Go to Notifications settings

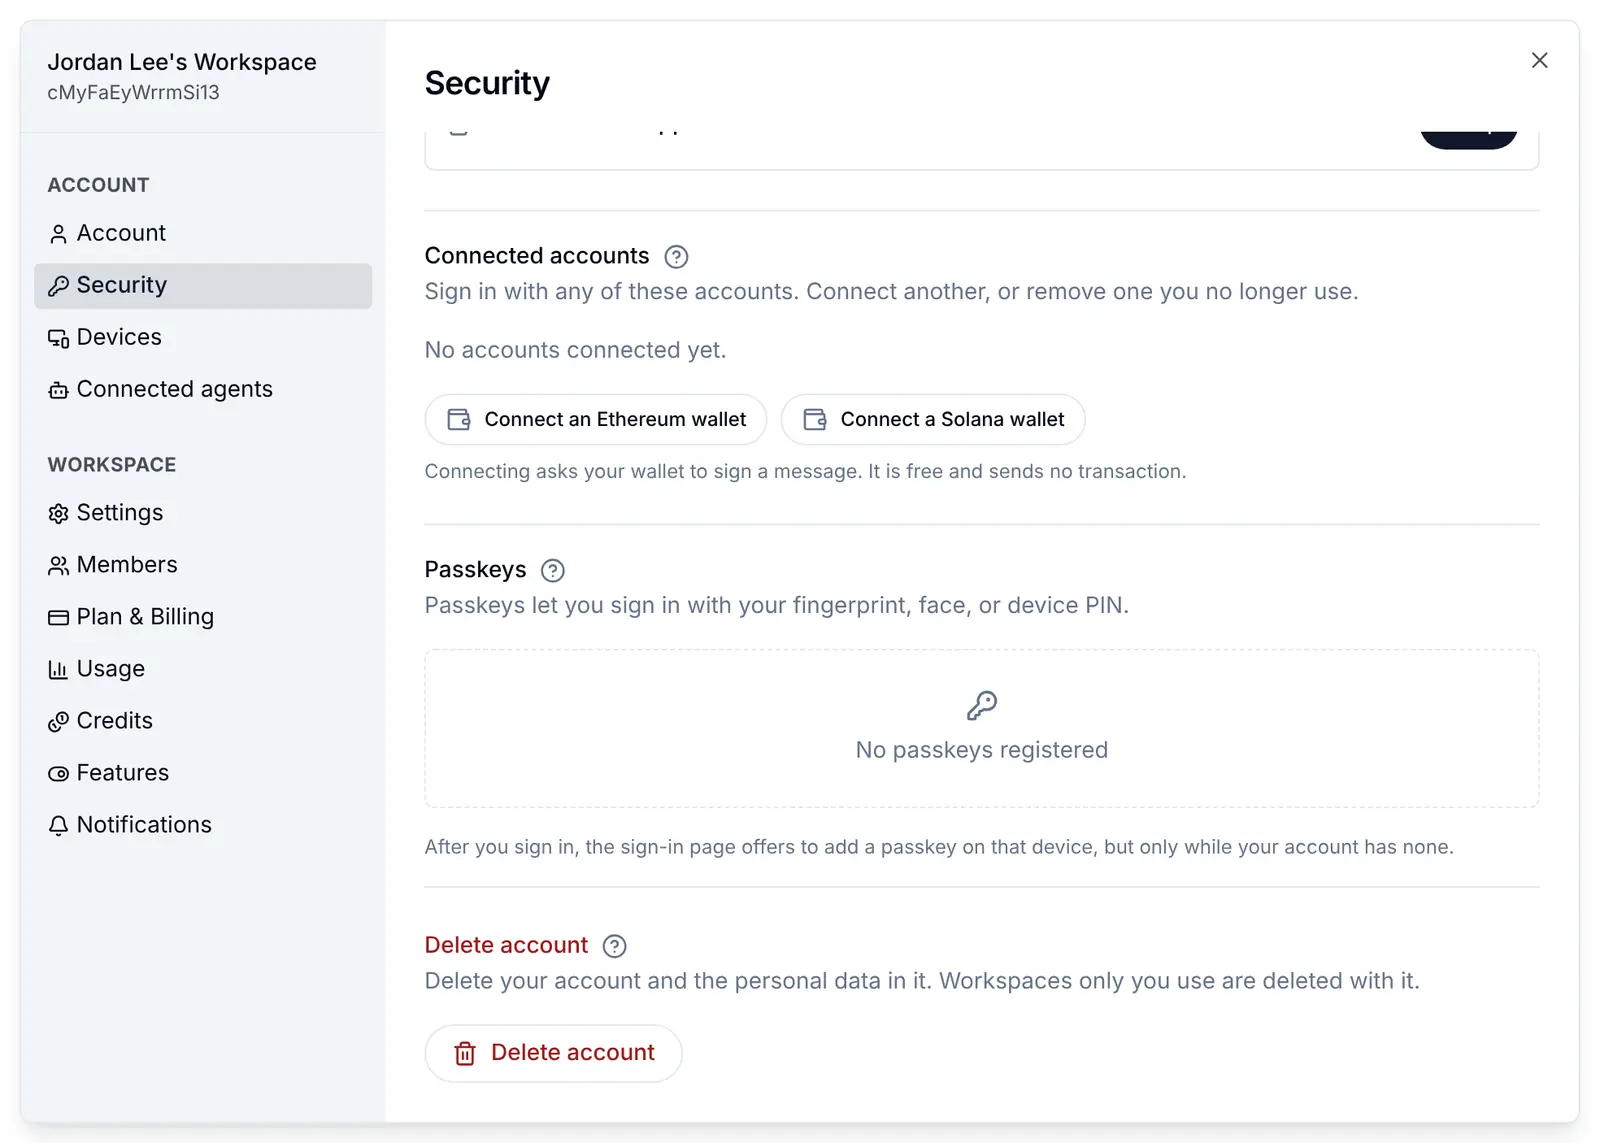[x=203, y=825]
